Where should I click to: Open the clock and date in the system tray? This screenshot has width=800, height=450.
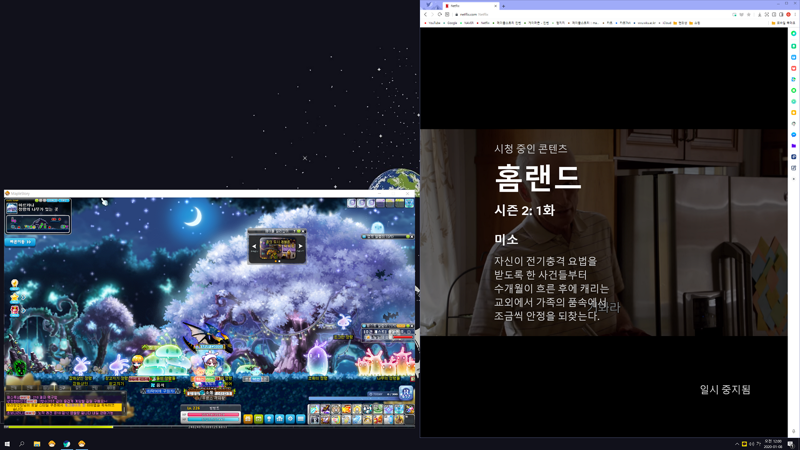tap(773, 444)
